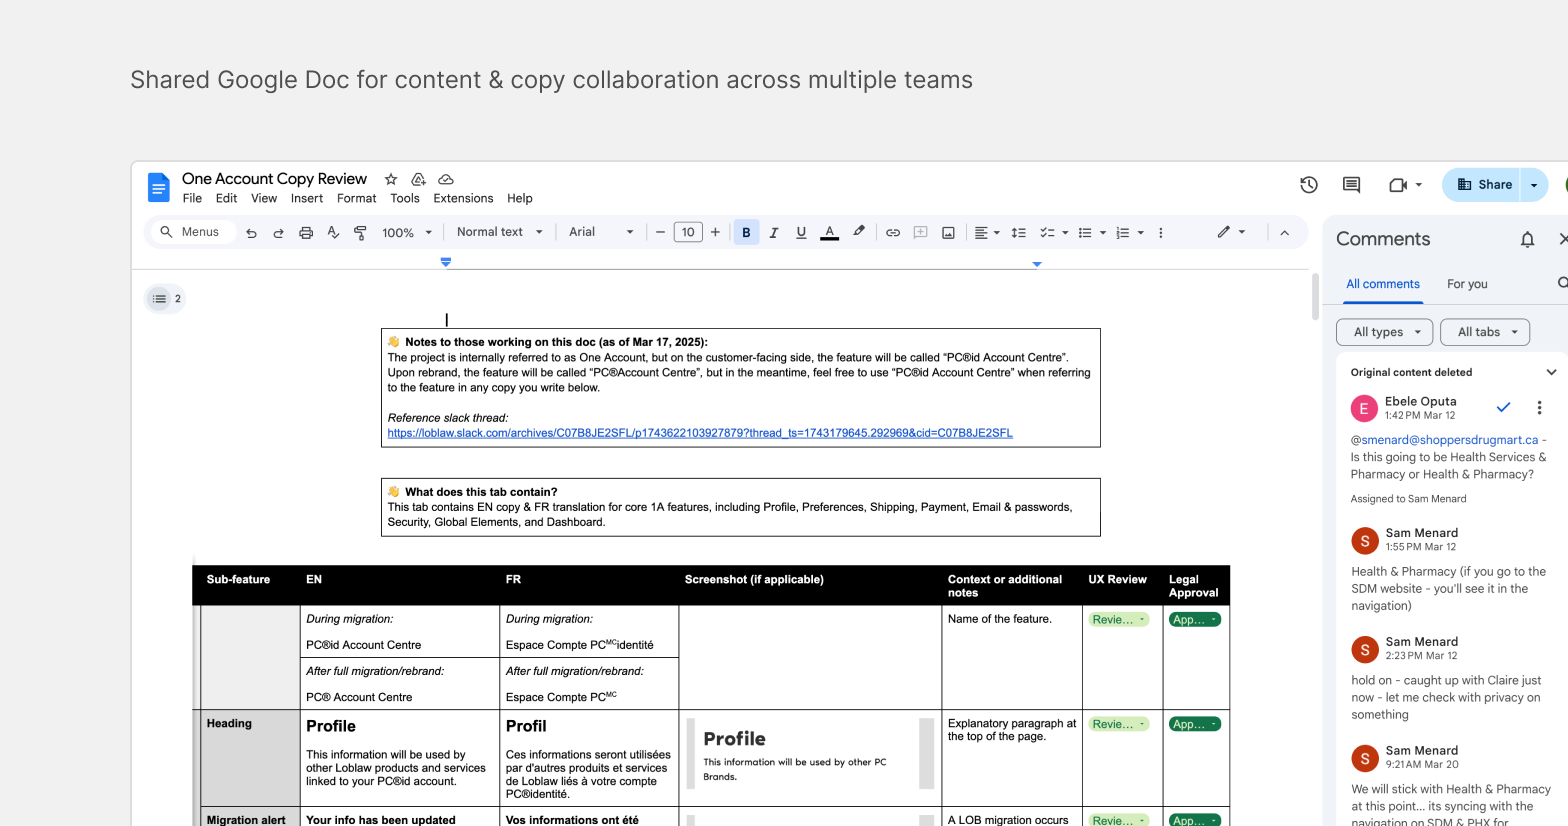
Task: Show all comments via header icon
Action: (x=1351, y=185)
